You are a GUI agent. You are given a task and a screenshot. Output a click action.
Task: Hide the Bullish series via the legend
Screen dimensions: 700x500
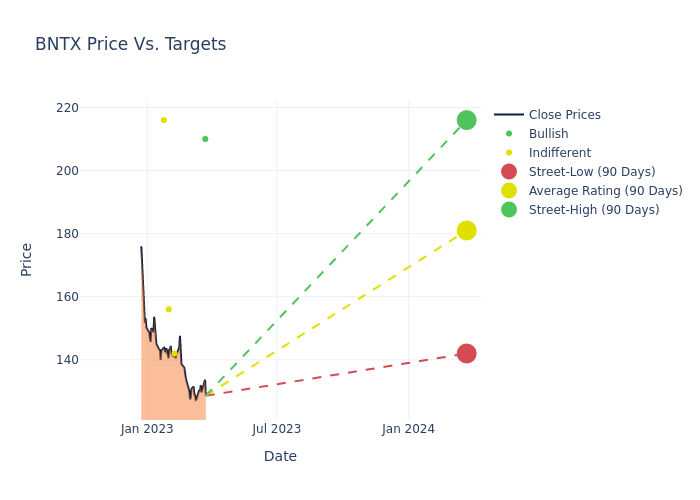coord(548,134)
